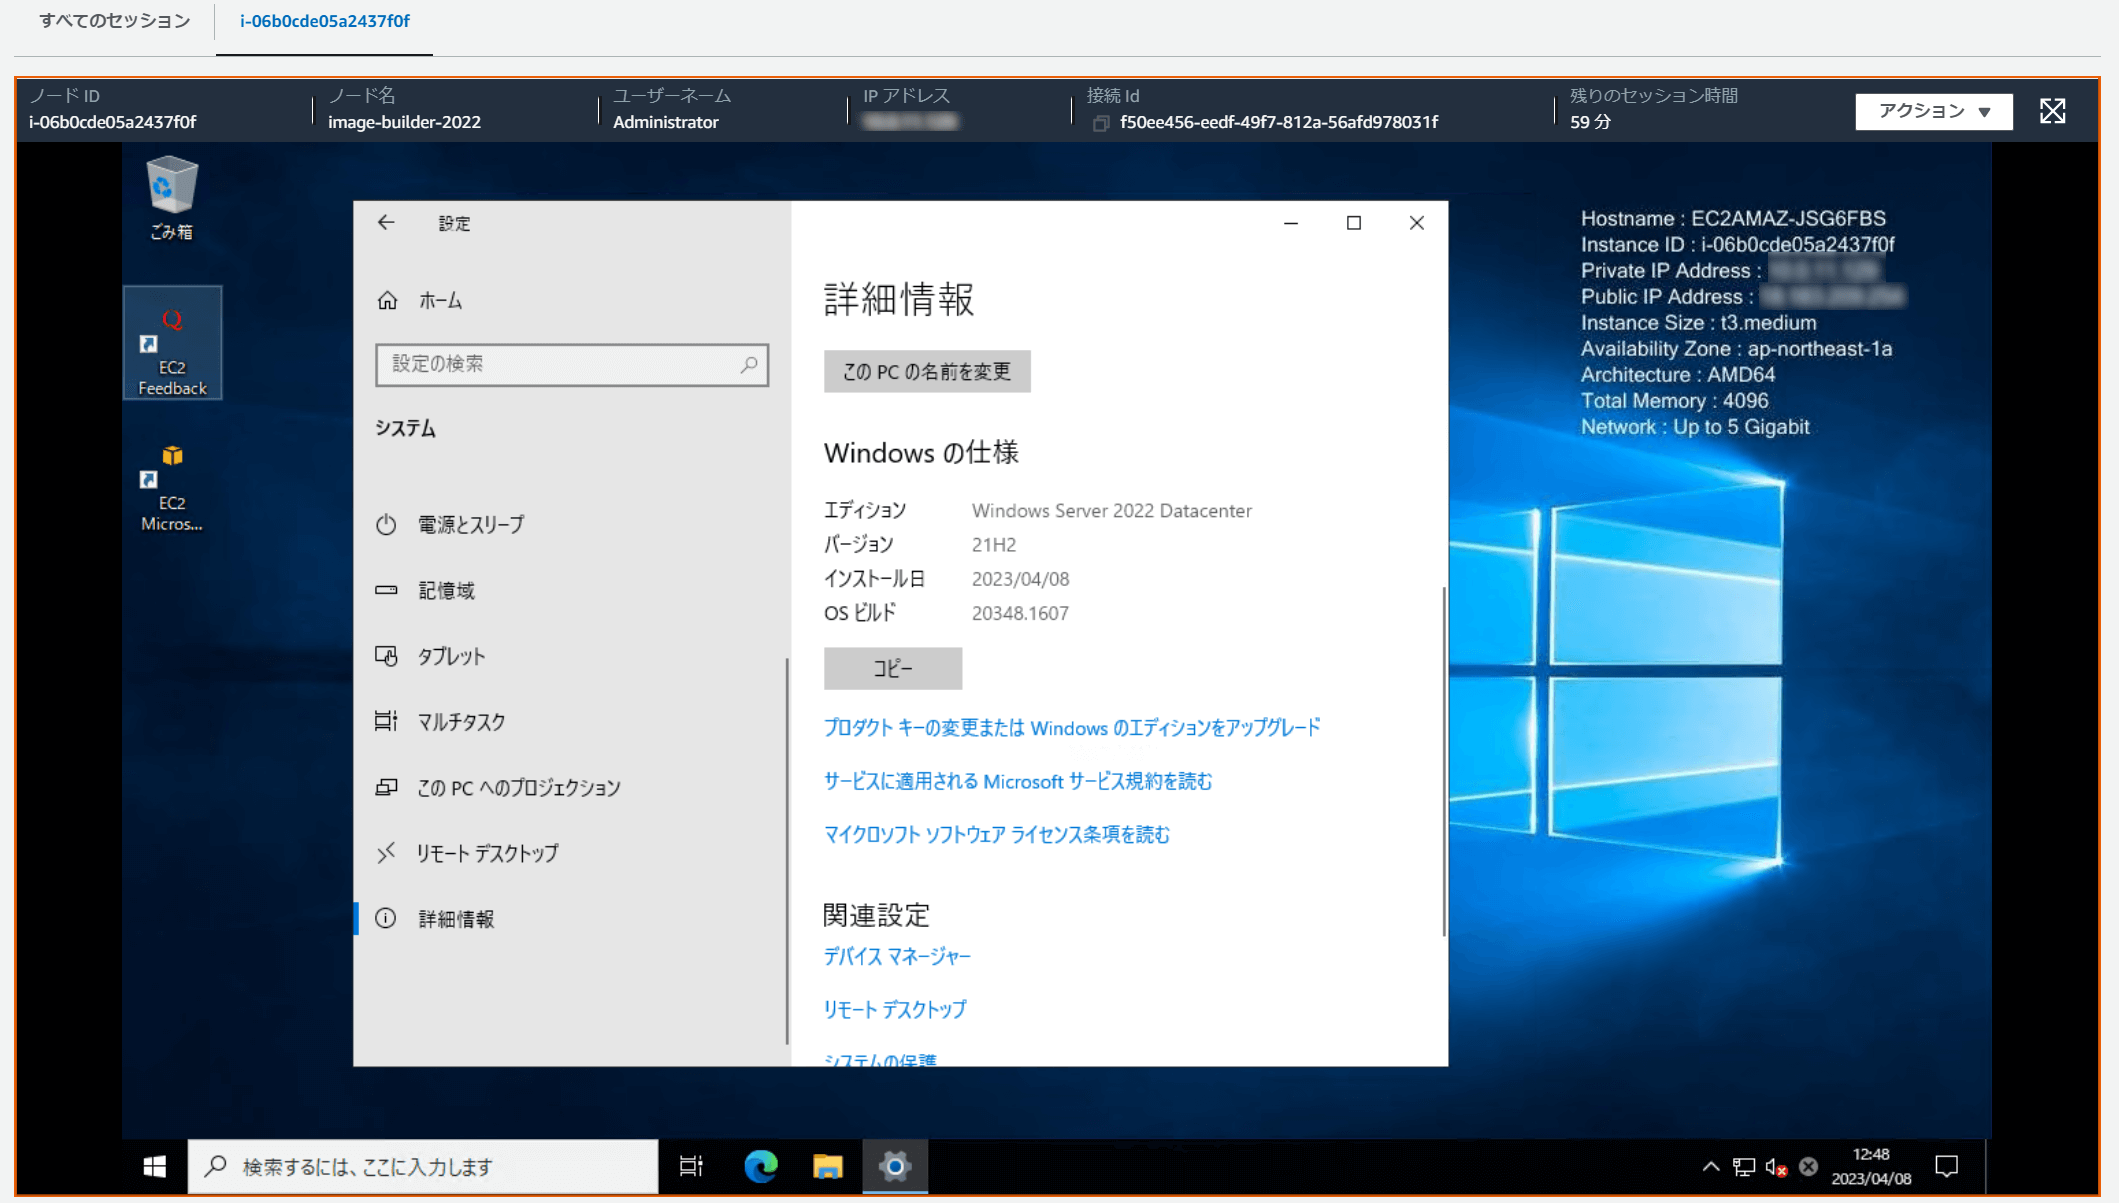This screenshot has height=1203, width=2119.
Task: Open the アクション dropdown menu
Action: point(1933,111)
